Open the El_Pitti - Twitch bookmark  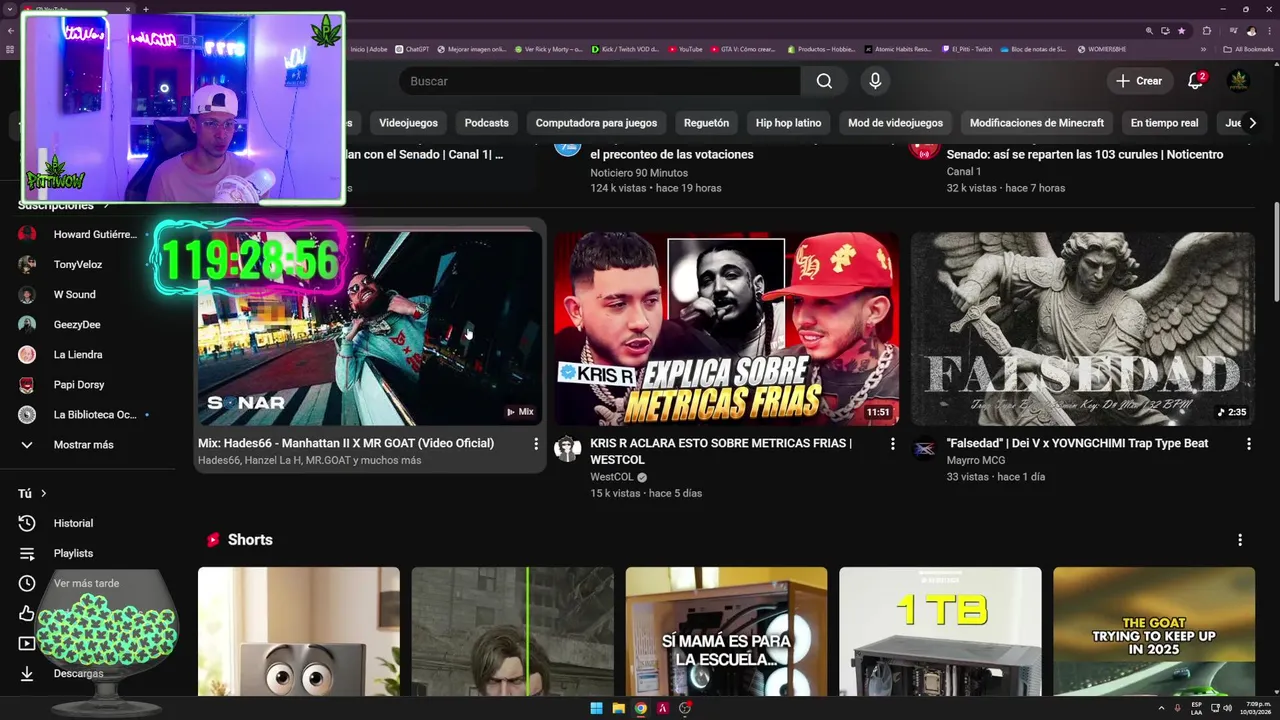point(967,49)
